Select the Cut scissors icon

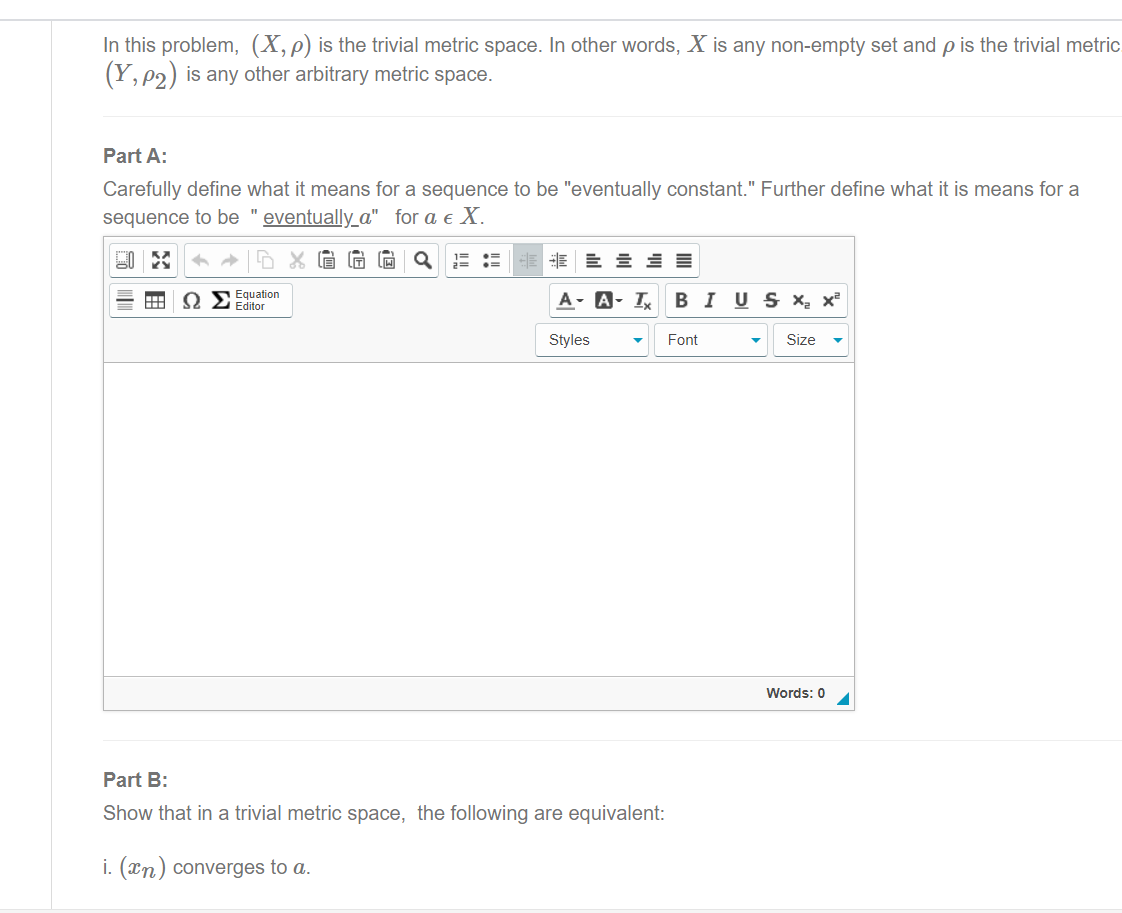click(x=296, y=260)
